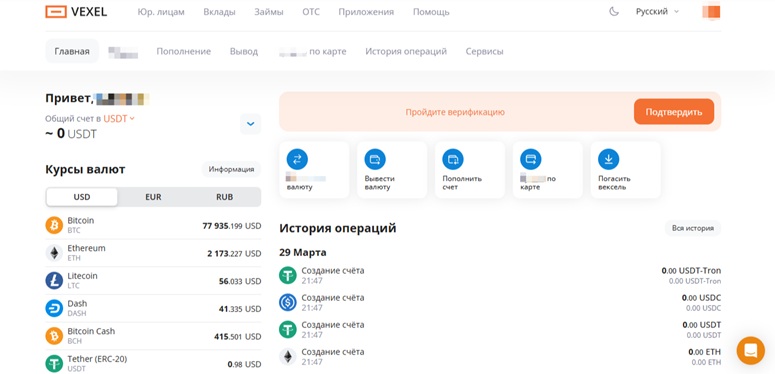Change total account currency USDT dropdown
The image size is (775, 374).
pos(119,119)
